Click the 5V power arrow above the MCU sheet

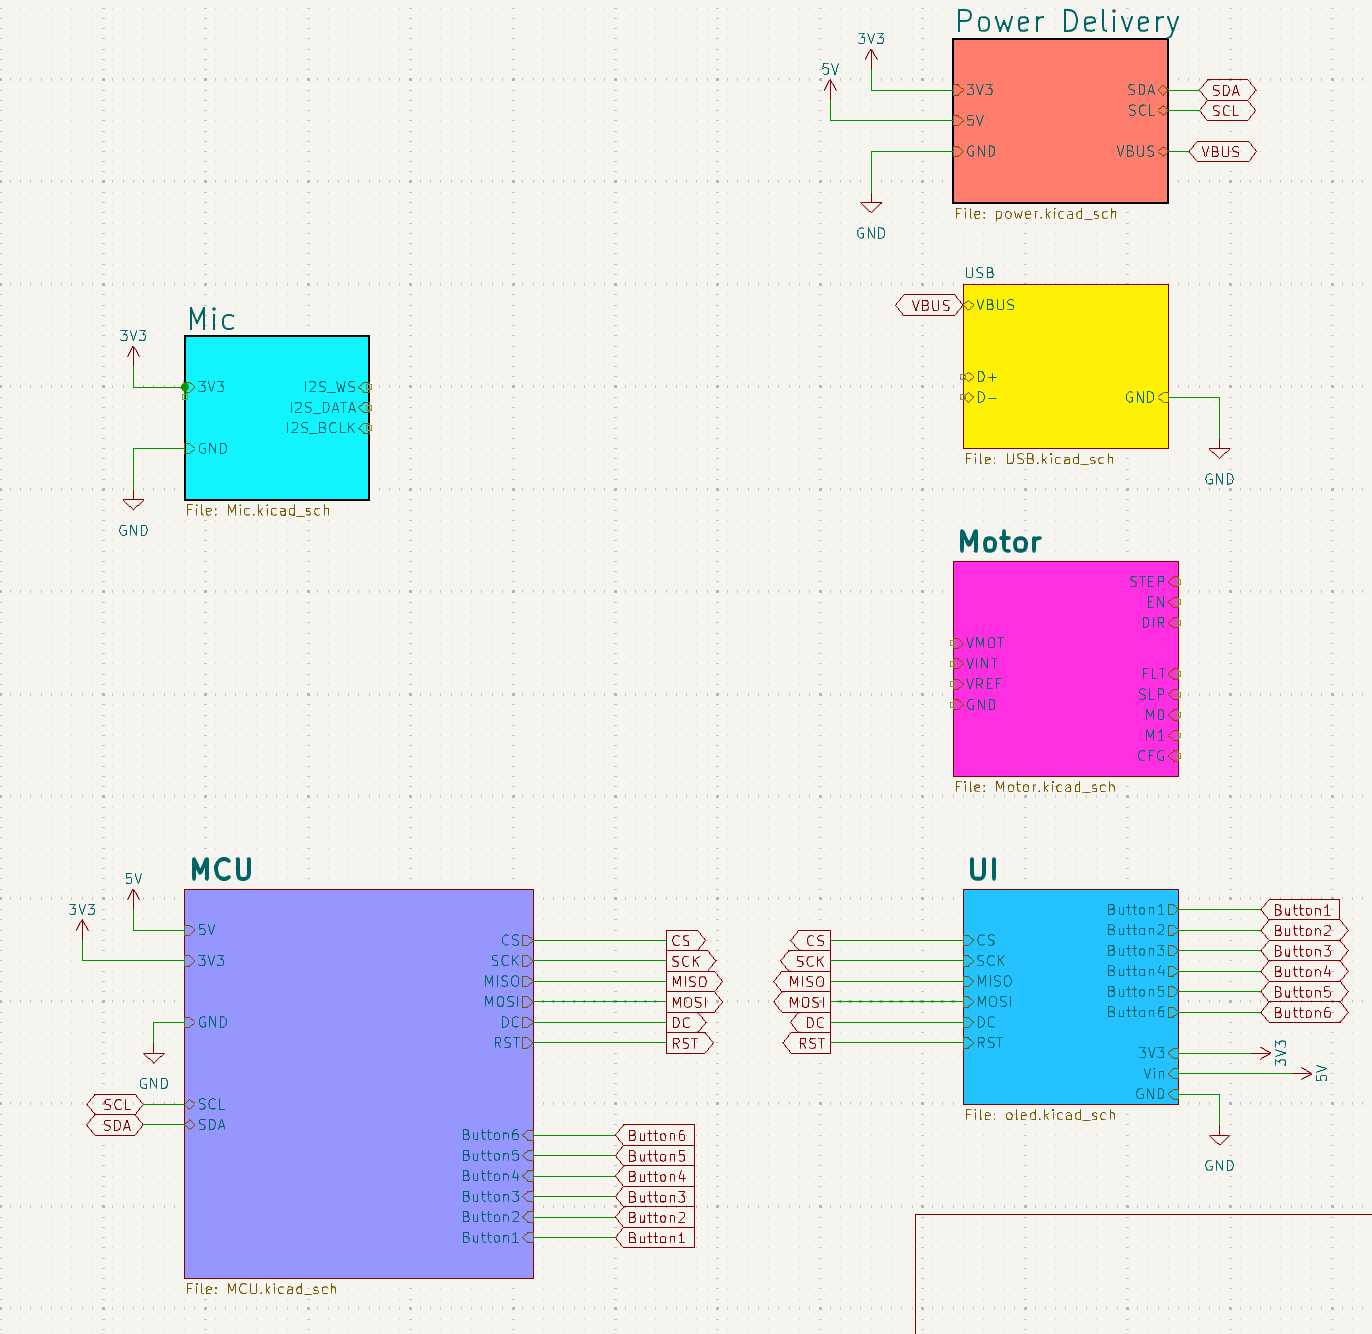(x=133, y=895)
